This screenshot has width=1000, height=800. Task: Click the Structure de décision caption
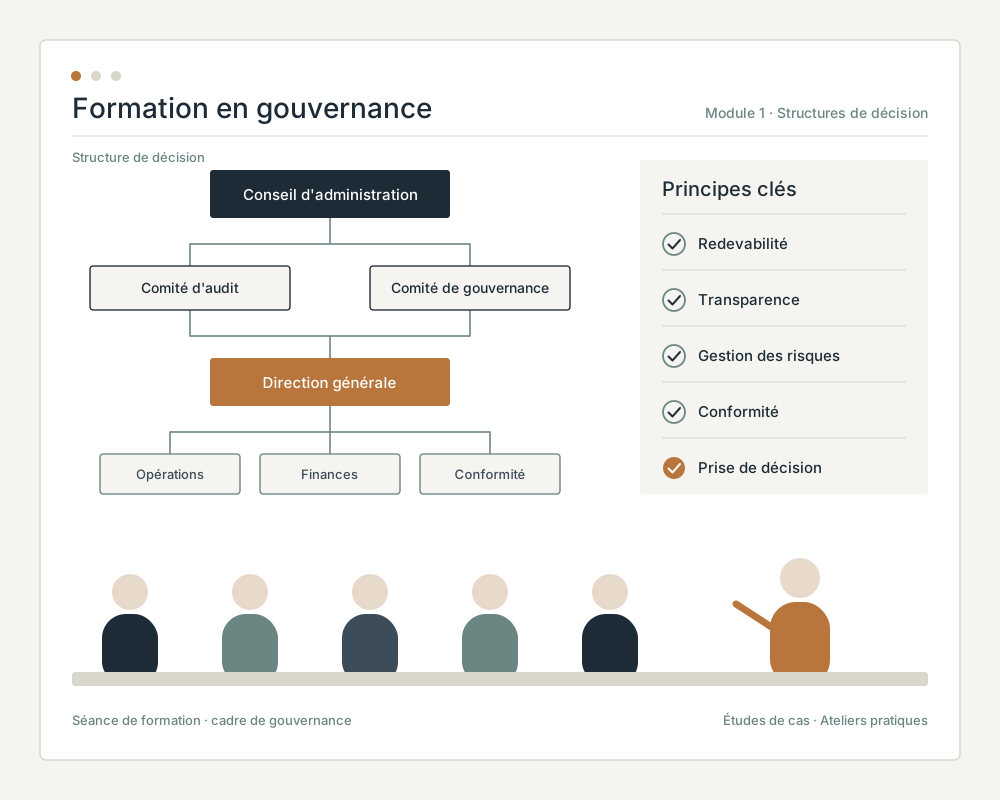[x=138, y=158]
